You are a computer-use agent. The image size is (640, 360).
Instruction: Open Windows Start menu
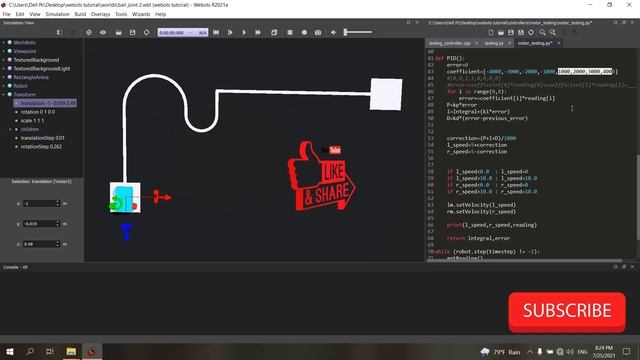click(10, 351)
